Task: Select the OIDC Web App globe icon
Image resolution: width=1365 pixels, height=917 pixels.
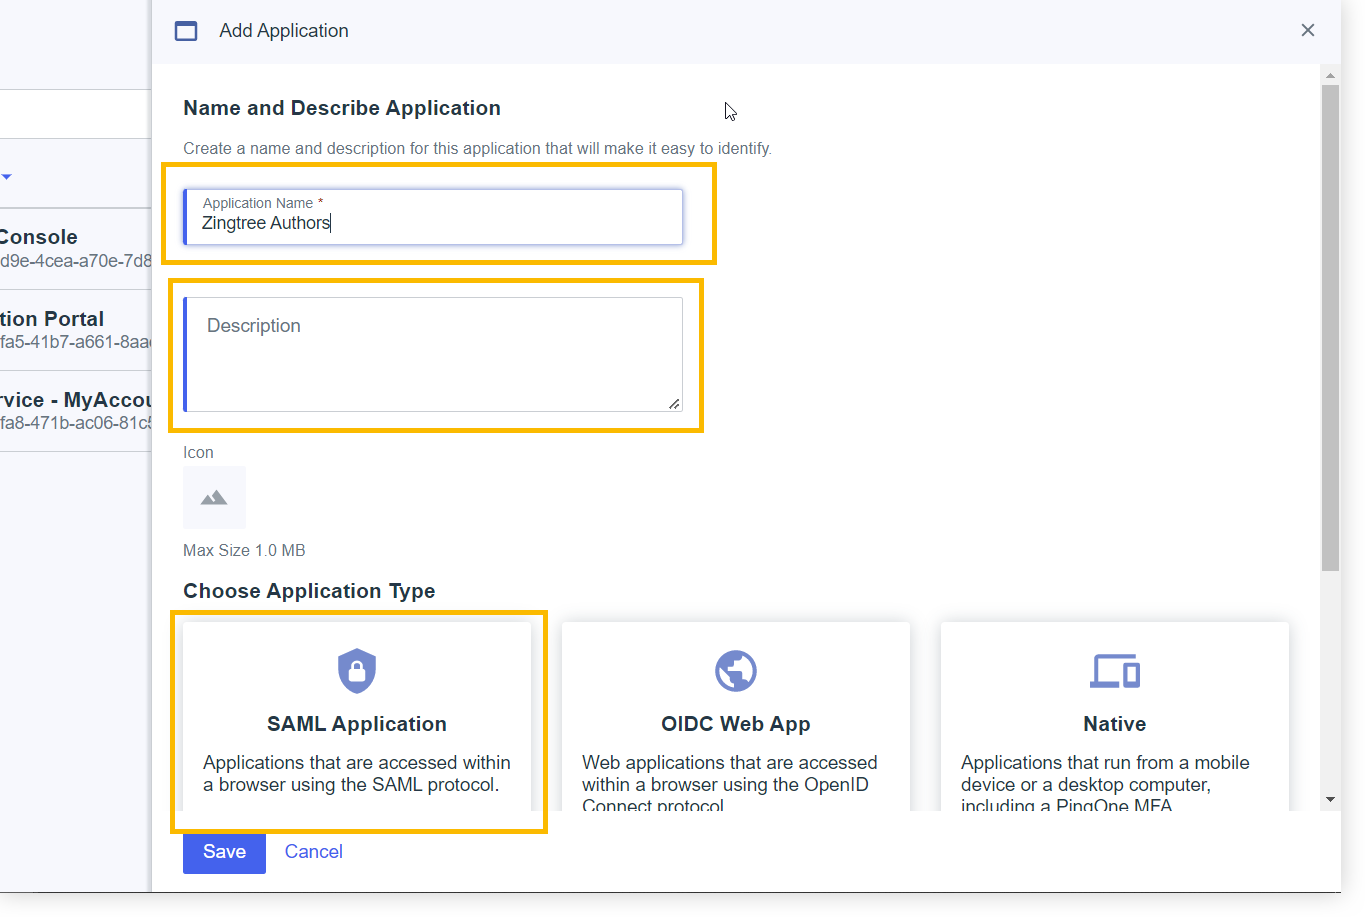Action: click(x=736, y=671)
